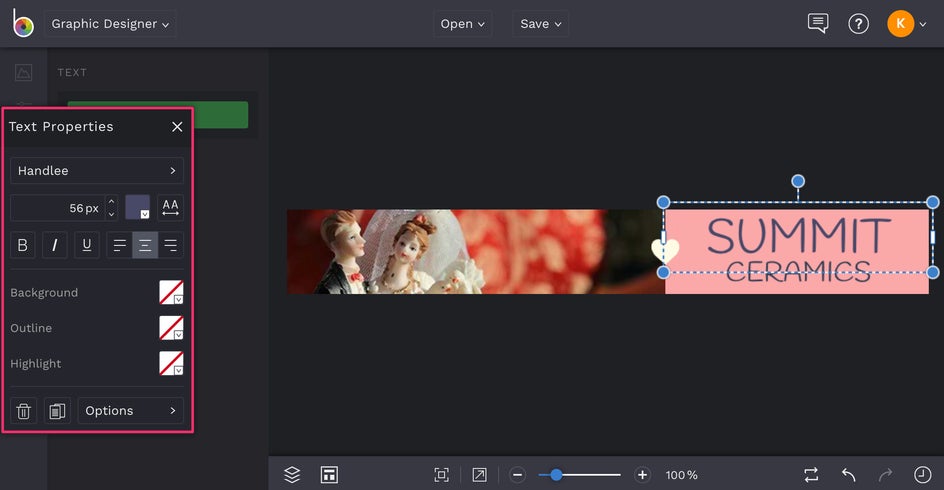Decrease font size with down stepper
Viewport: 944px width, 490px height.
click(x=111, y=214)
